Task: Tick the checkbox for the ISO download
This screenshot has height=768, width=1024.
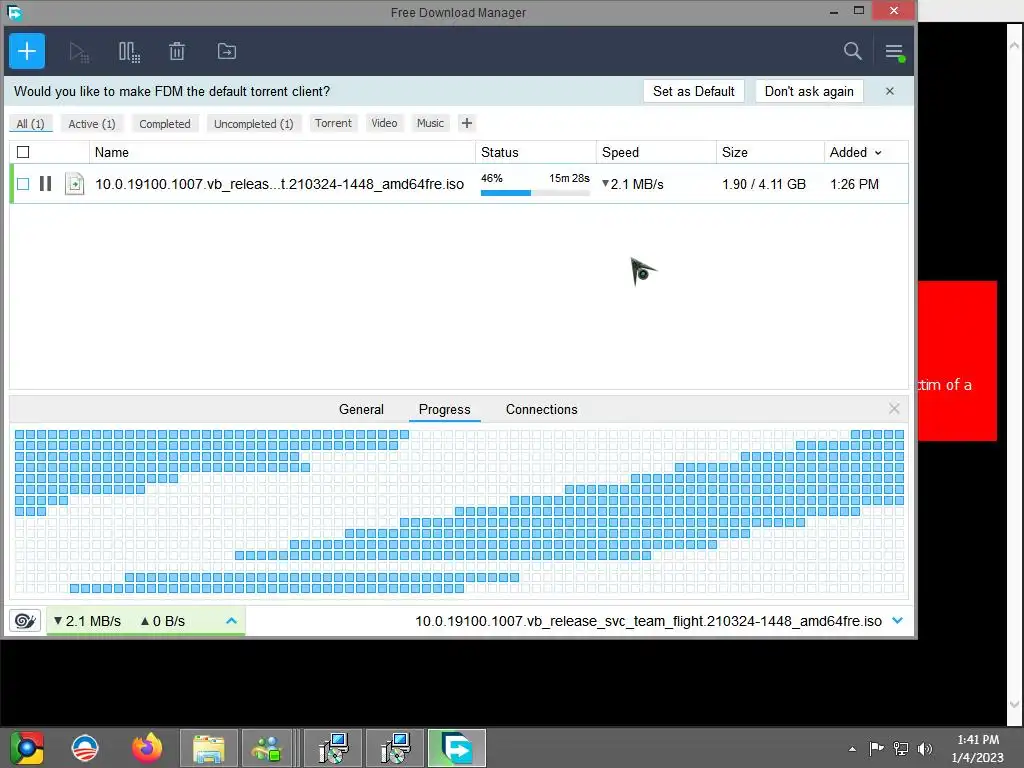Action: [x=23, y=184]
